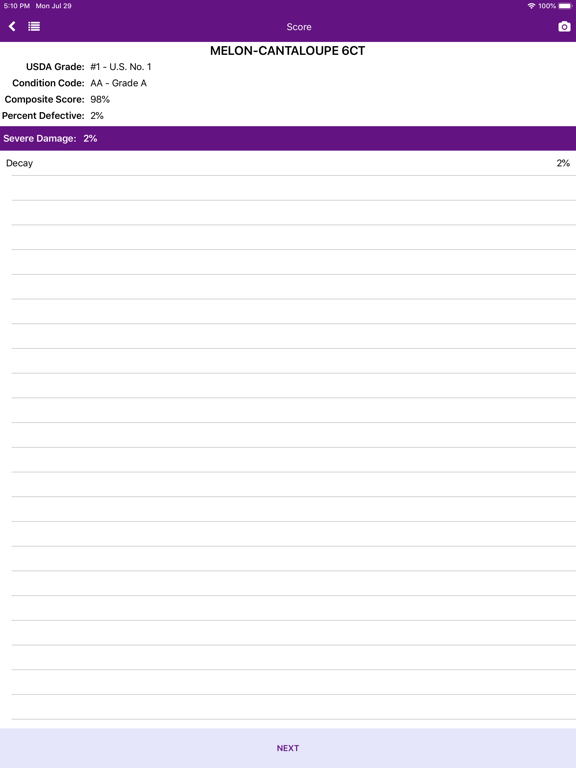The width and height of the screenshot is (576, 768).
Task: Tap the NEXT button
Action: pos(288,748)
